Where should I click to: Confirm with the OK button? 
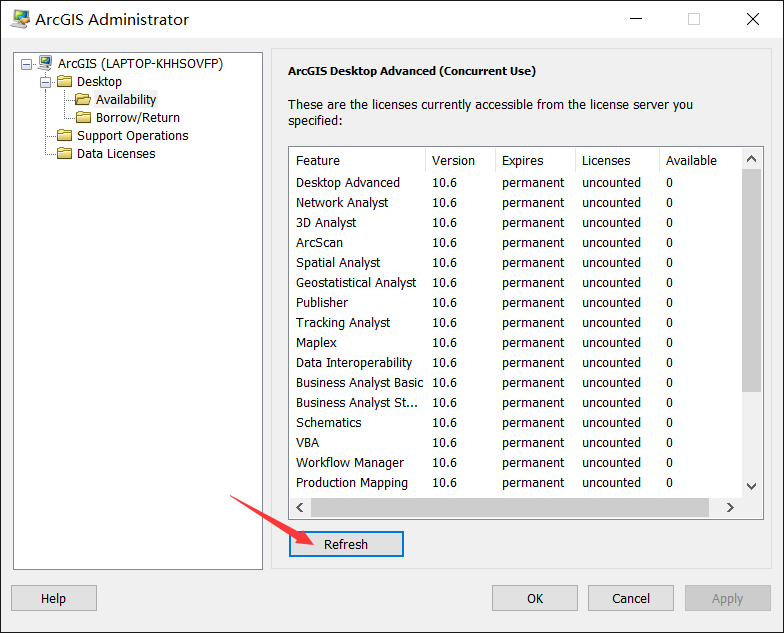click(x=534, y=598)
